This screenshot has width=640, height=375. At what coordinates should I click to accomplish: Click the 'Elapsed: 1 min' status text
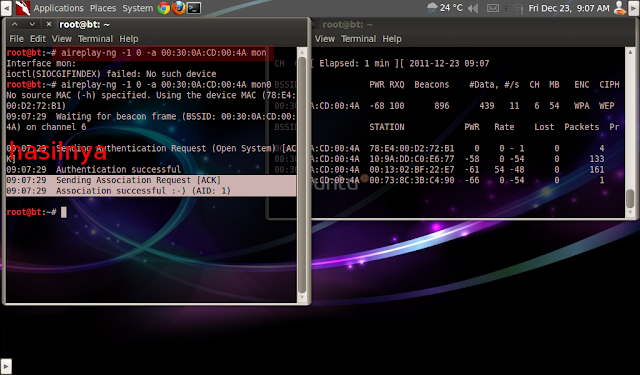click(x=354, y=63)
